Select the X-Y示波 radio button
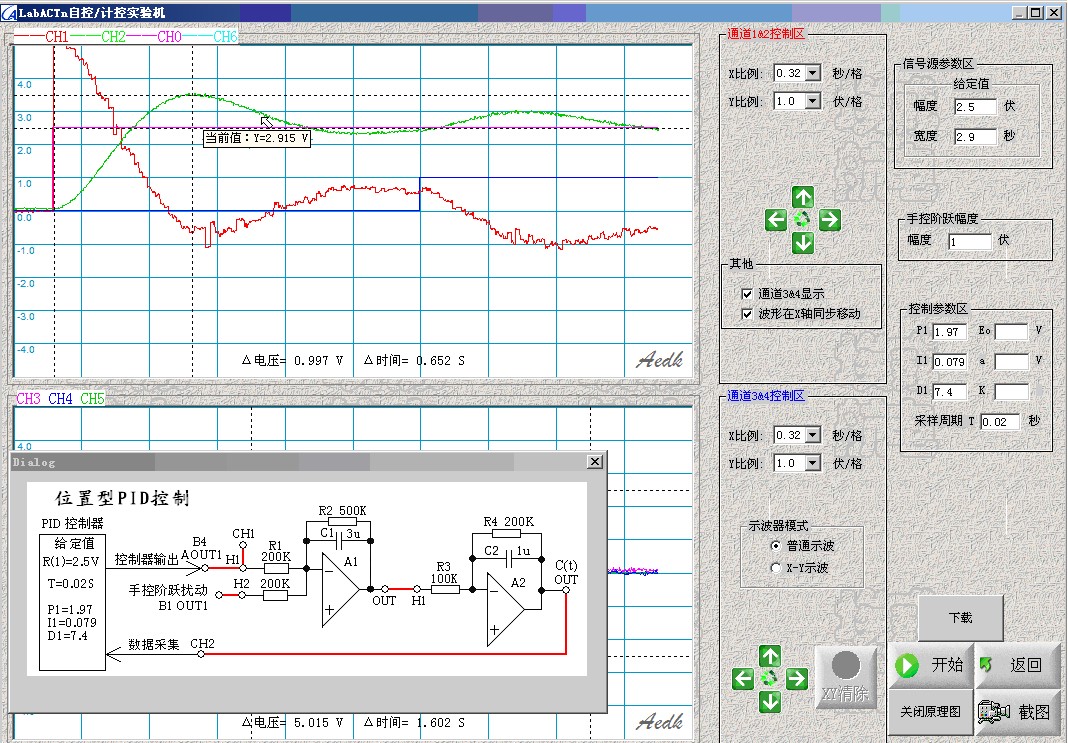 click(776, 567)
